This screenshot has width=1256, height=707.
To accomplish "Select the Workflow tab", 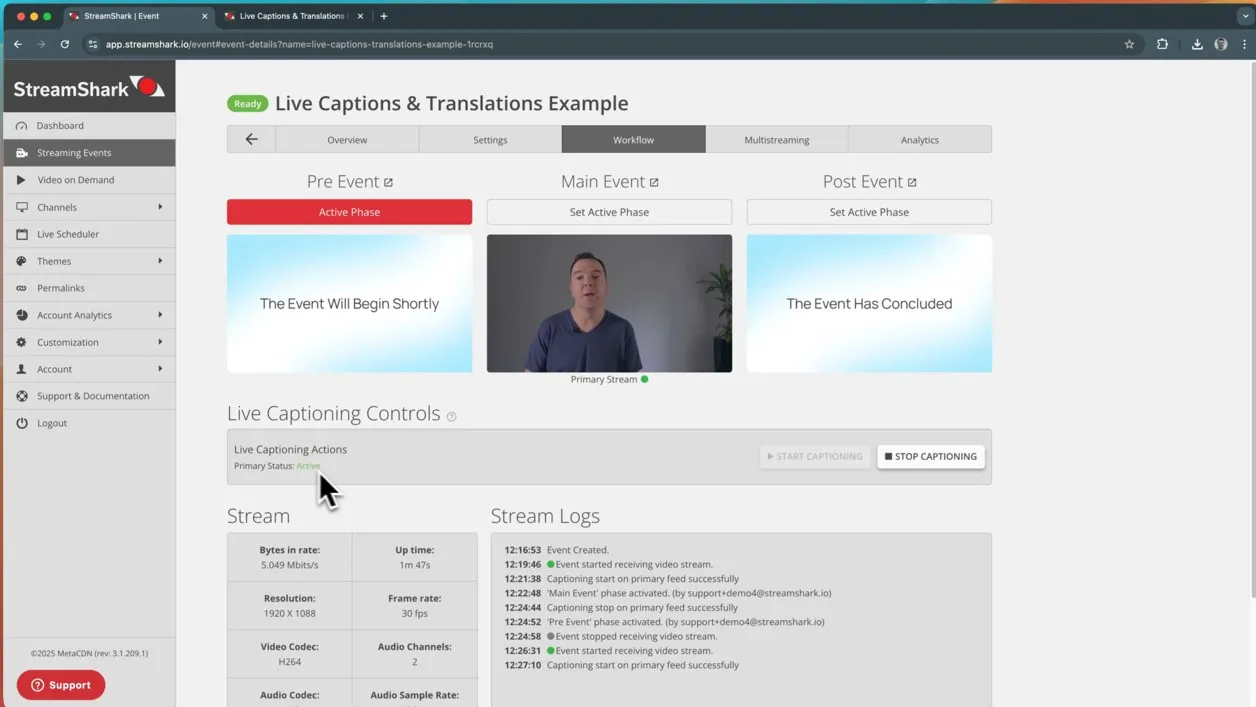I will point(633,139).
